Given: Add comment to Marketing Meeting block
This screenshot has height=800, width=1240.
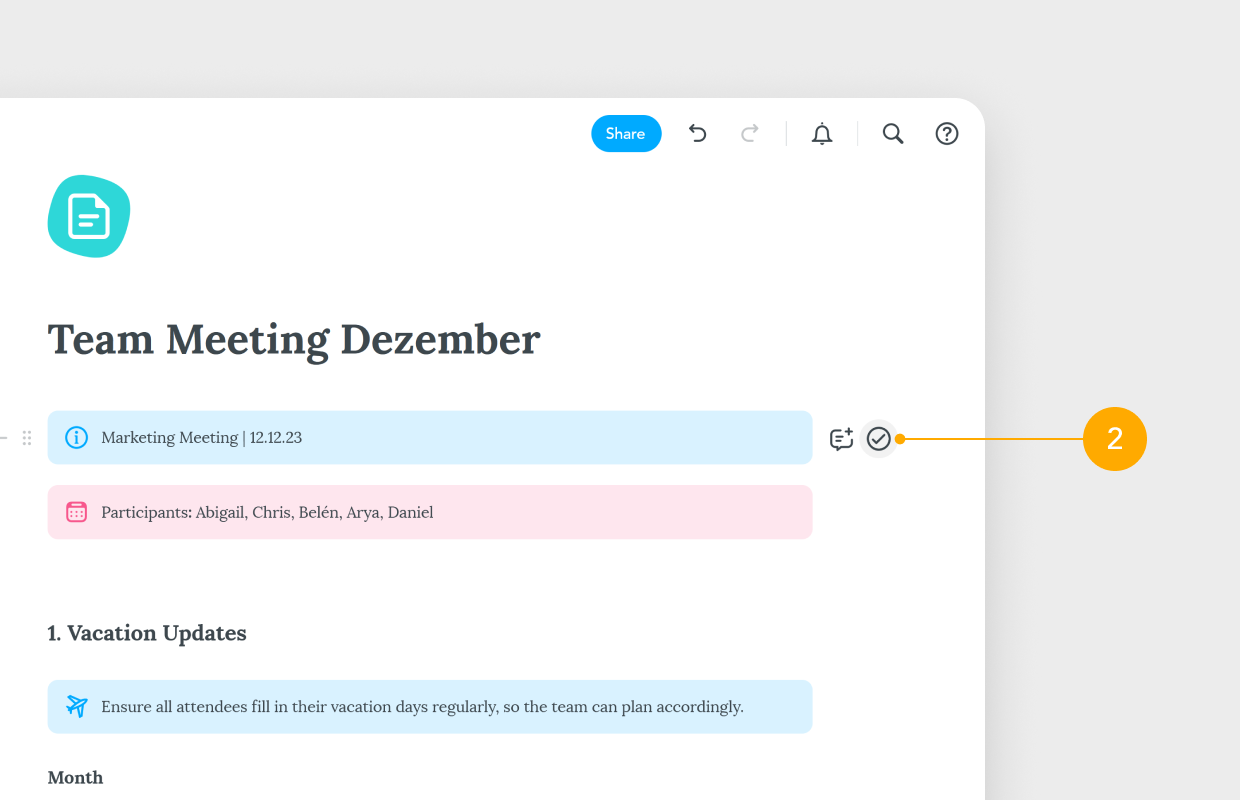Looking at the screenshot, I should point(842,439).
